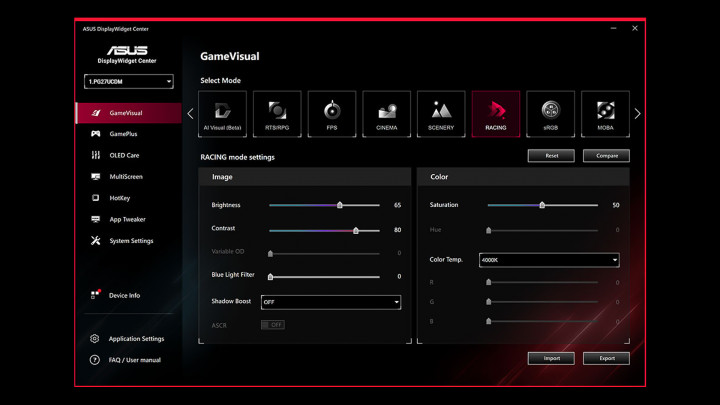720x405 pixels.
Task: Open the Color Temp. dropdown
Action: coord(549,260)
